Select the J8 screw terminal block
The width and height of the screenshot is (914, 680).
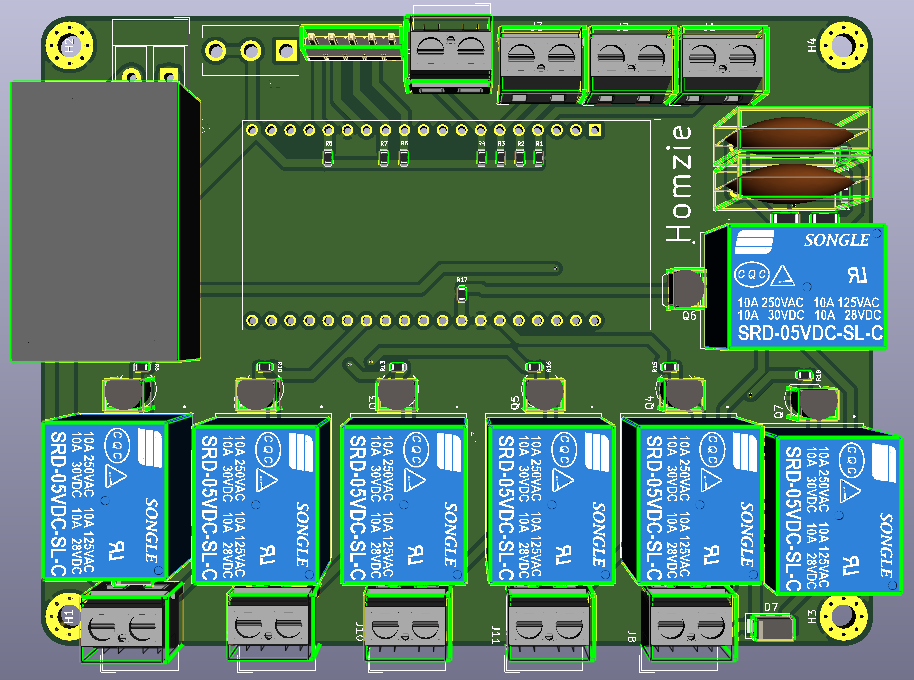(689, 625)
